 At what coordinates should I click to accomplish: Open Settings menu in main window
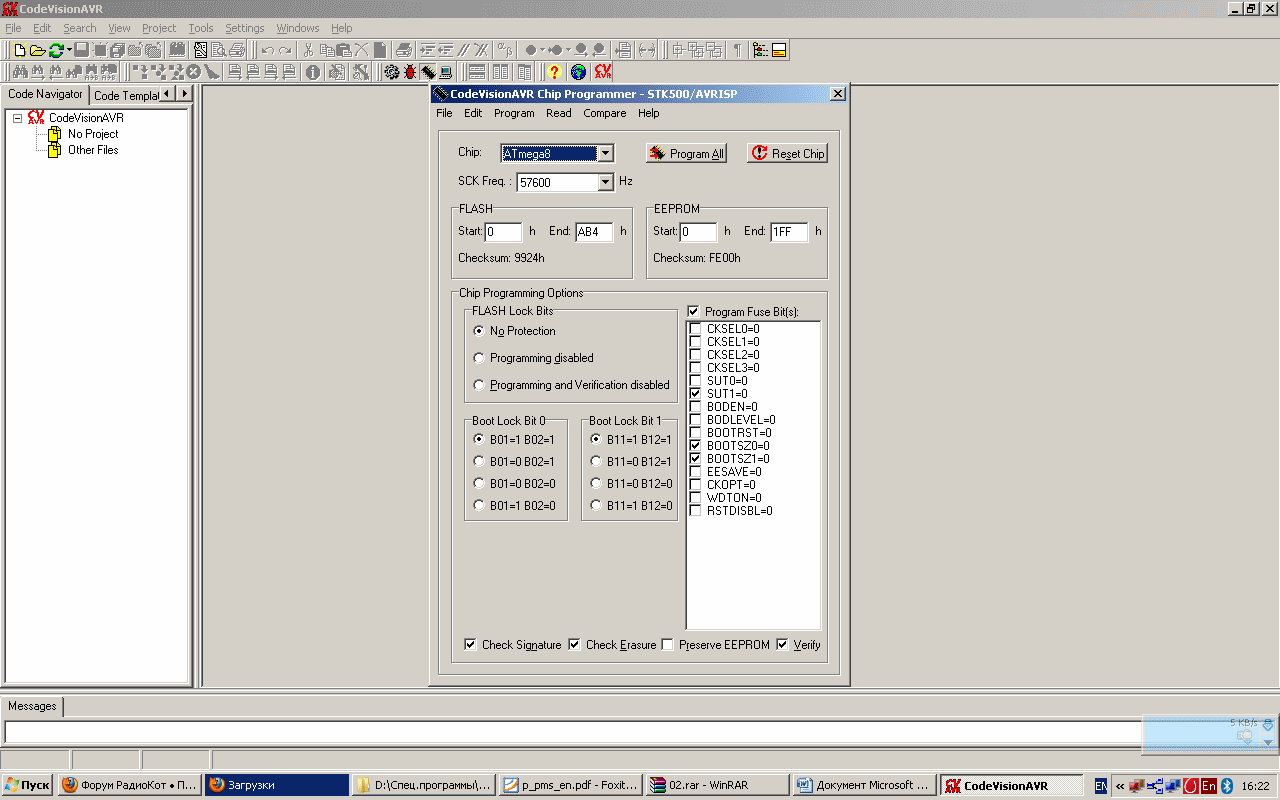(x=245, y=28)
